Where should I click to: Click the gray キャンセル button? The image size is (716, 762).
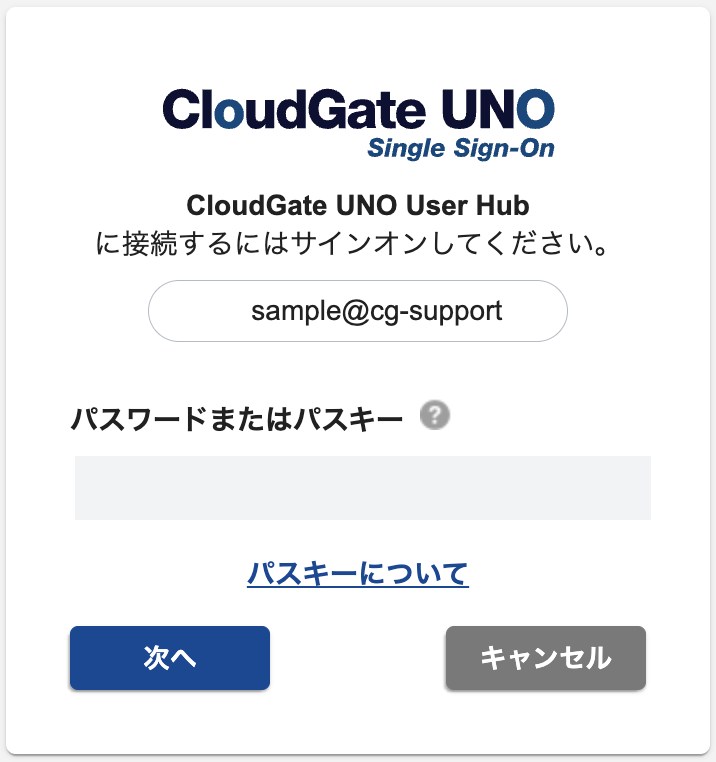[x=546, y=658]
